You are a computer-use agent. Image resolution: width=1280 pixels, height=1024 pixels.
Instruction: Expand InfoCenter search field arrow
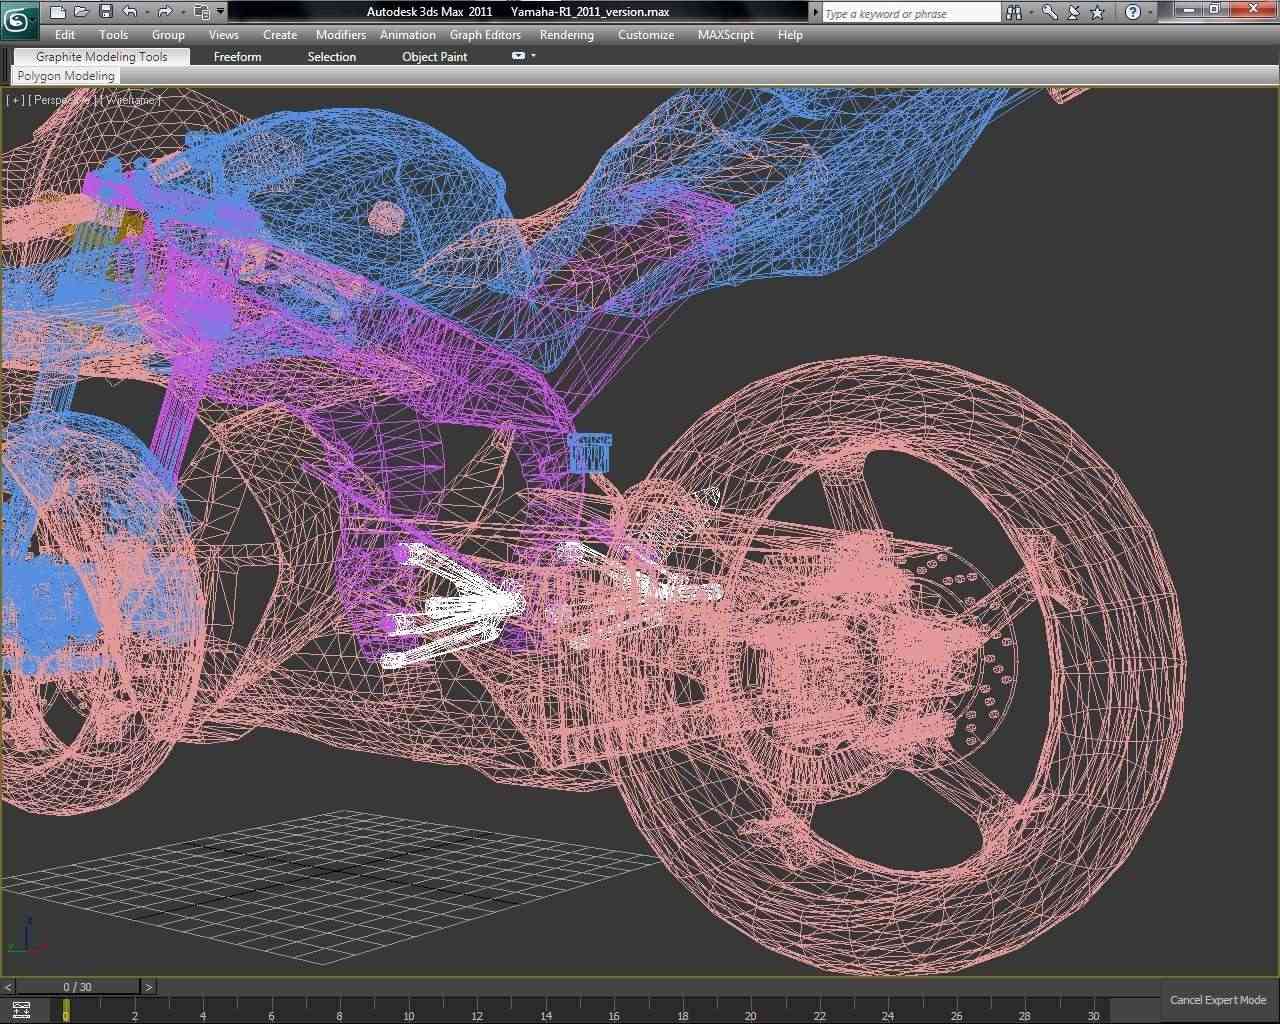[x=815, y=12]
